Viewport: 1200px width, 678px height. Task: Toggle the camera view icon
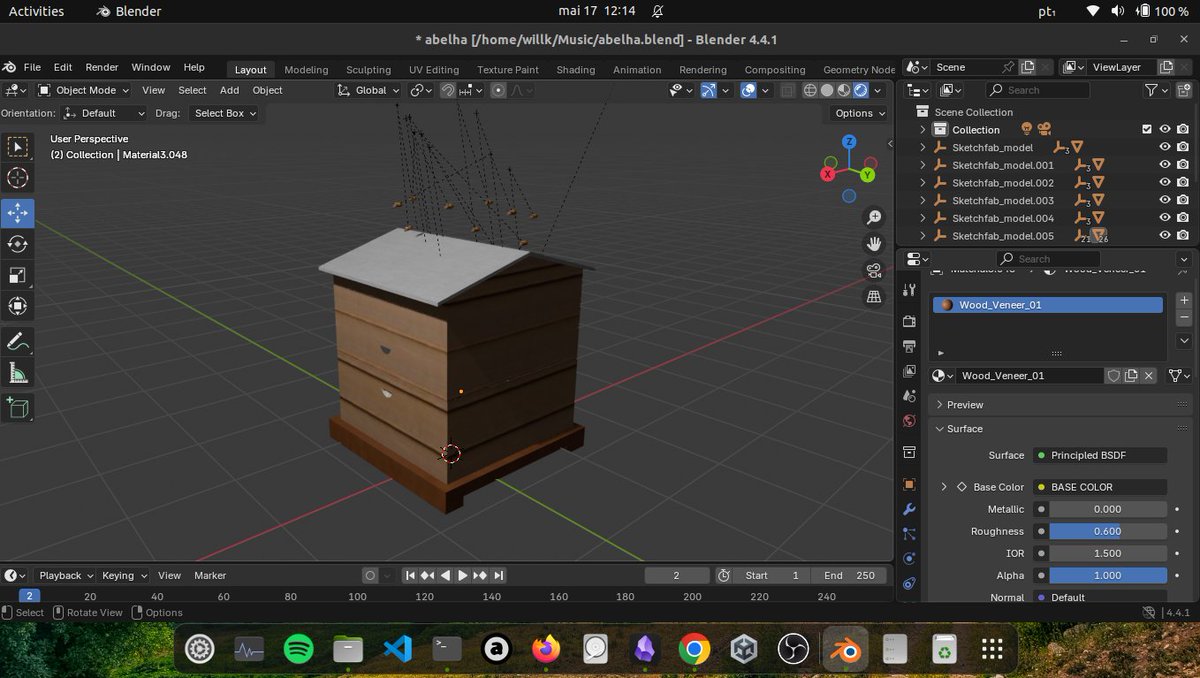point(874,270)
